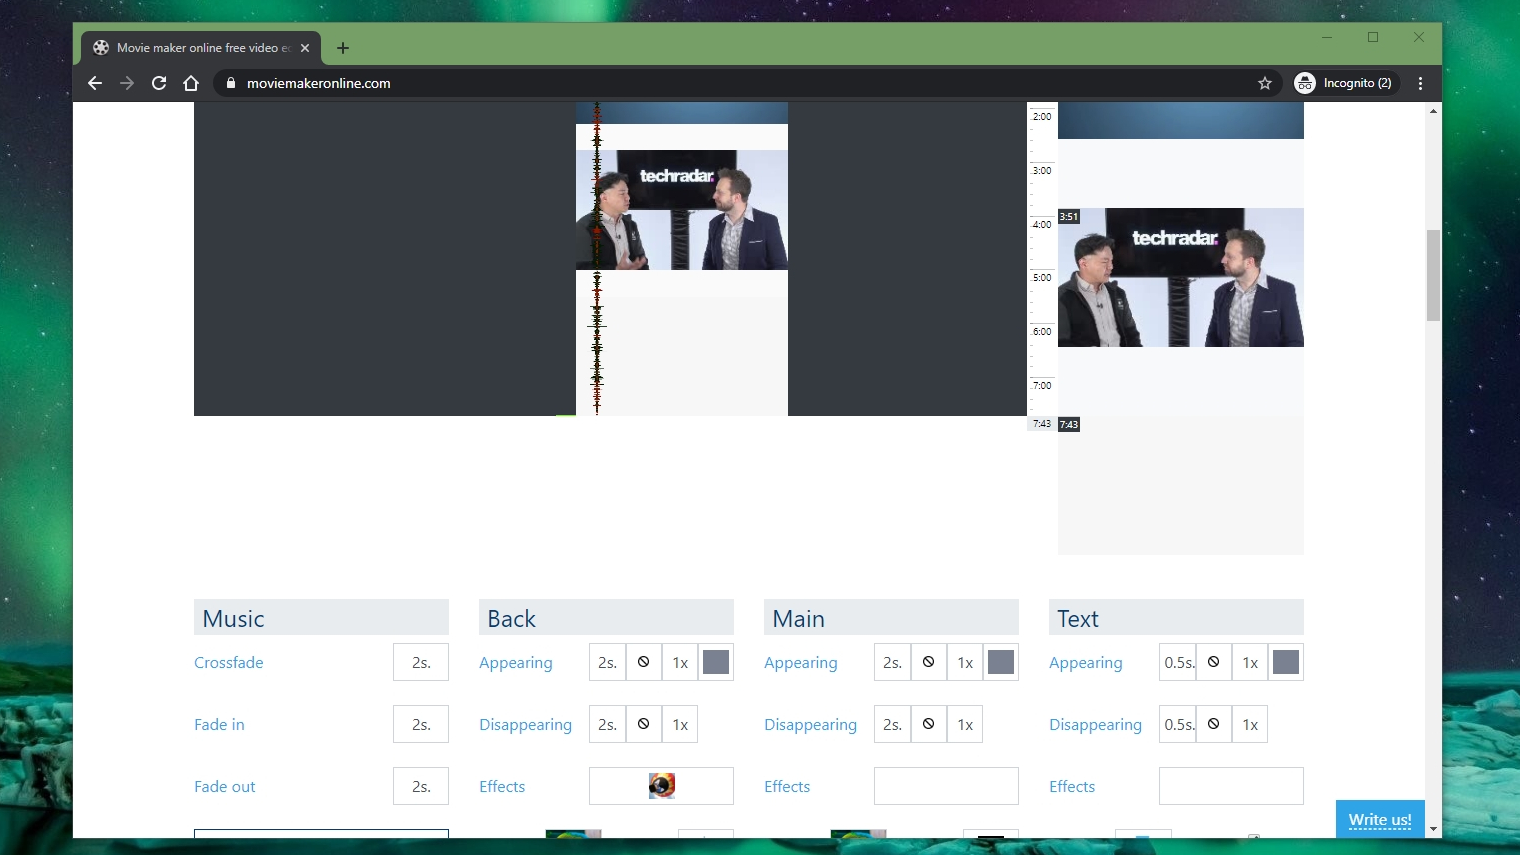Click the no-transition icon for Text Disappearing
The image size is (1520, 855).
(x=1214, y=724)
